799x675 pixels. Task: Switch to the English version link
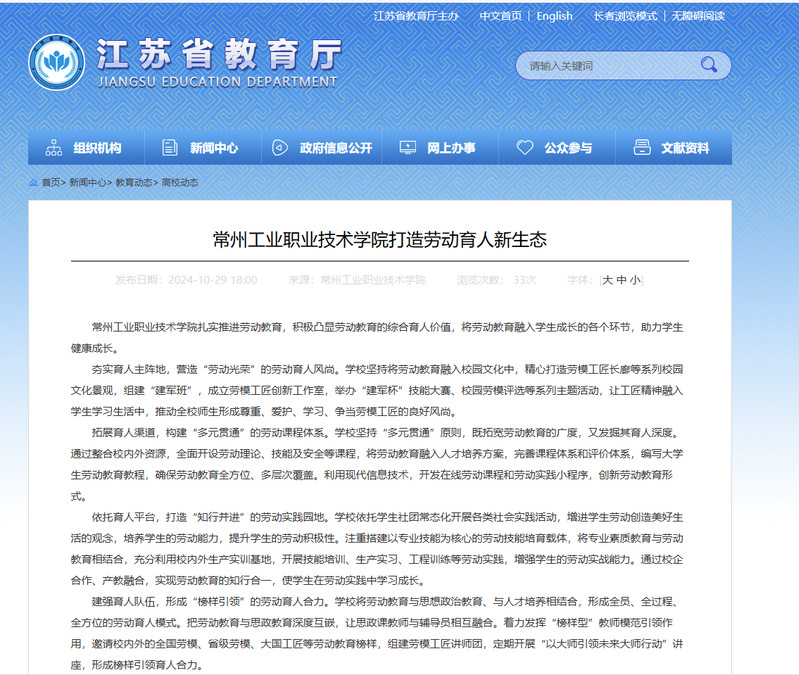554,16
